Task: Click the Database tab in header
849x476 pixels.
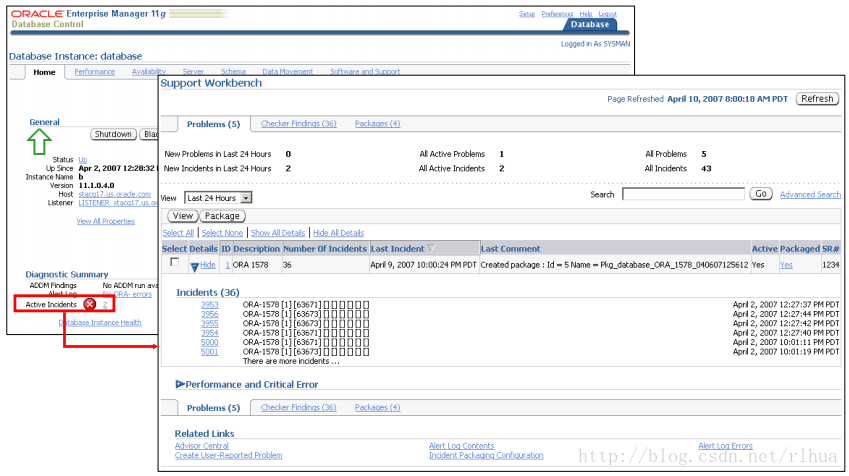Action: click(590, 24)
